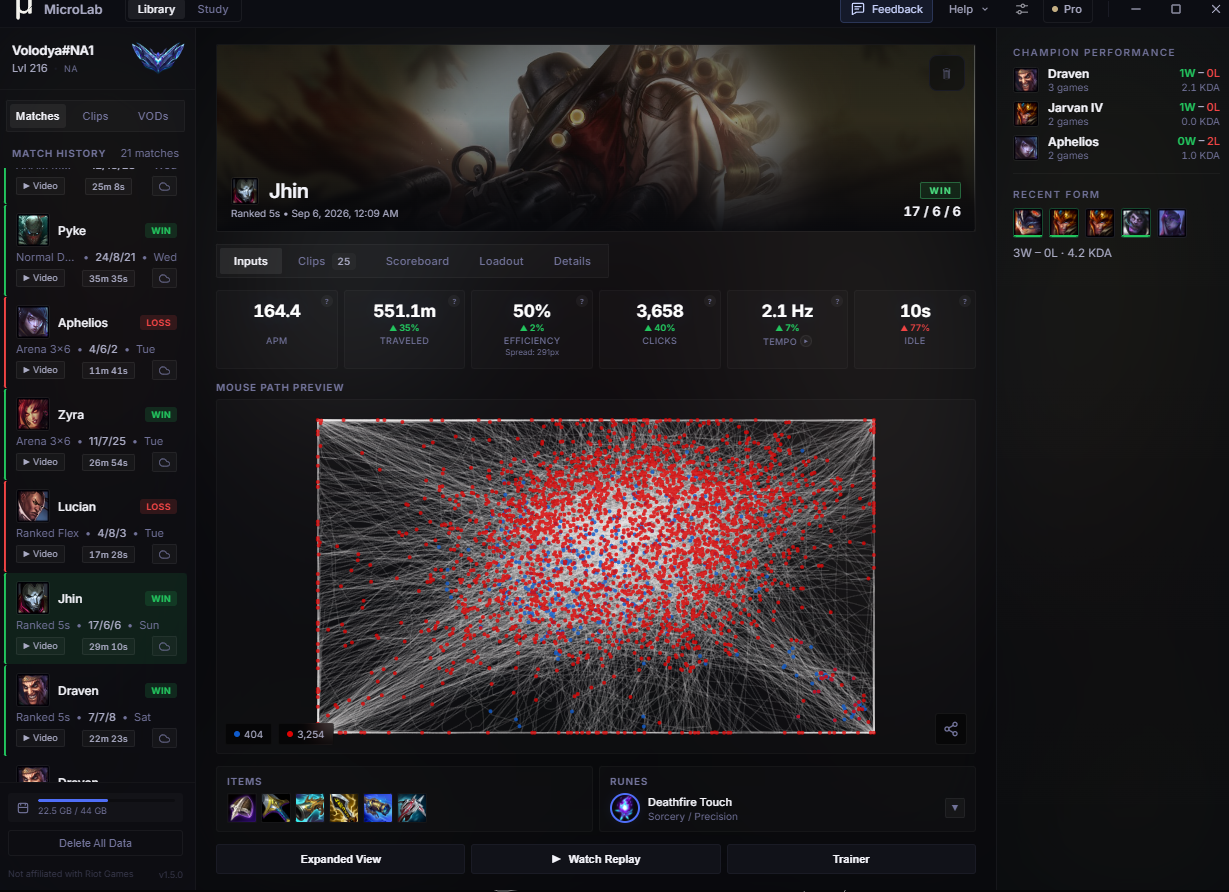
Task: Select the Clips 25 tab
Action: coord(326,261)
